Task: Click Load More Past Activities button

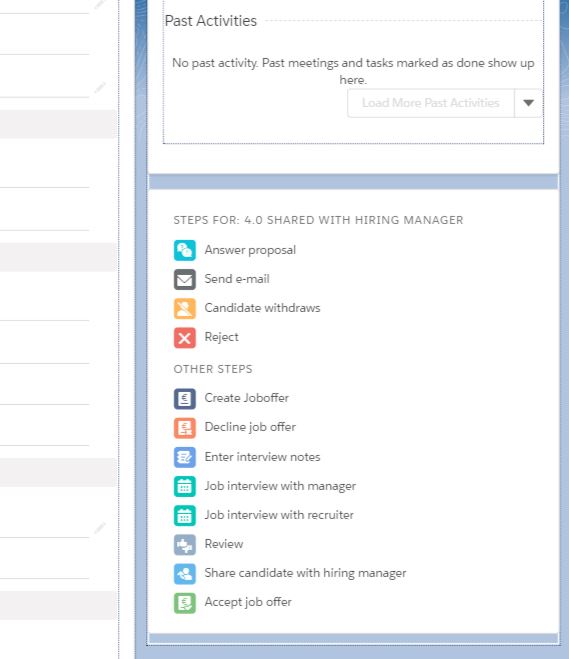Action: tap(431, 103)
